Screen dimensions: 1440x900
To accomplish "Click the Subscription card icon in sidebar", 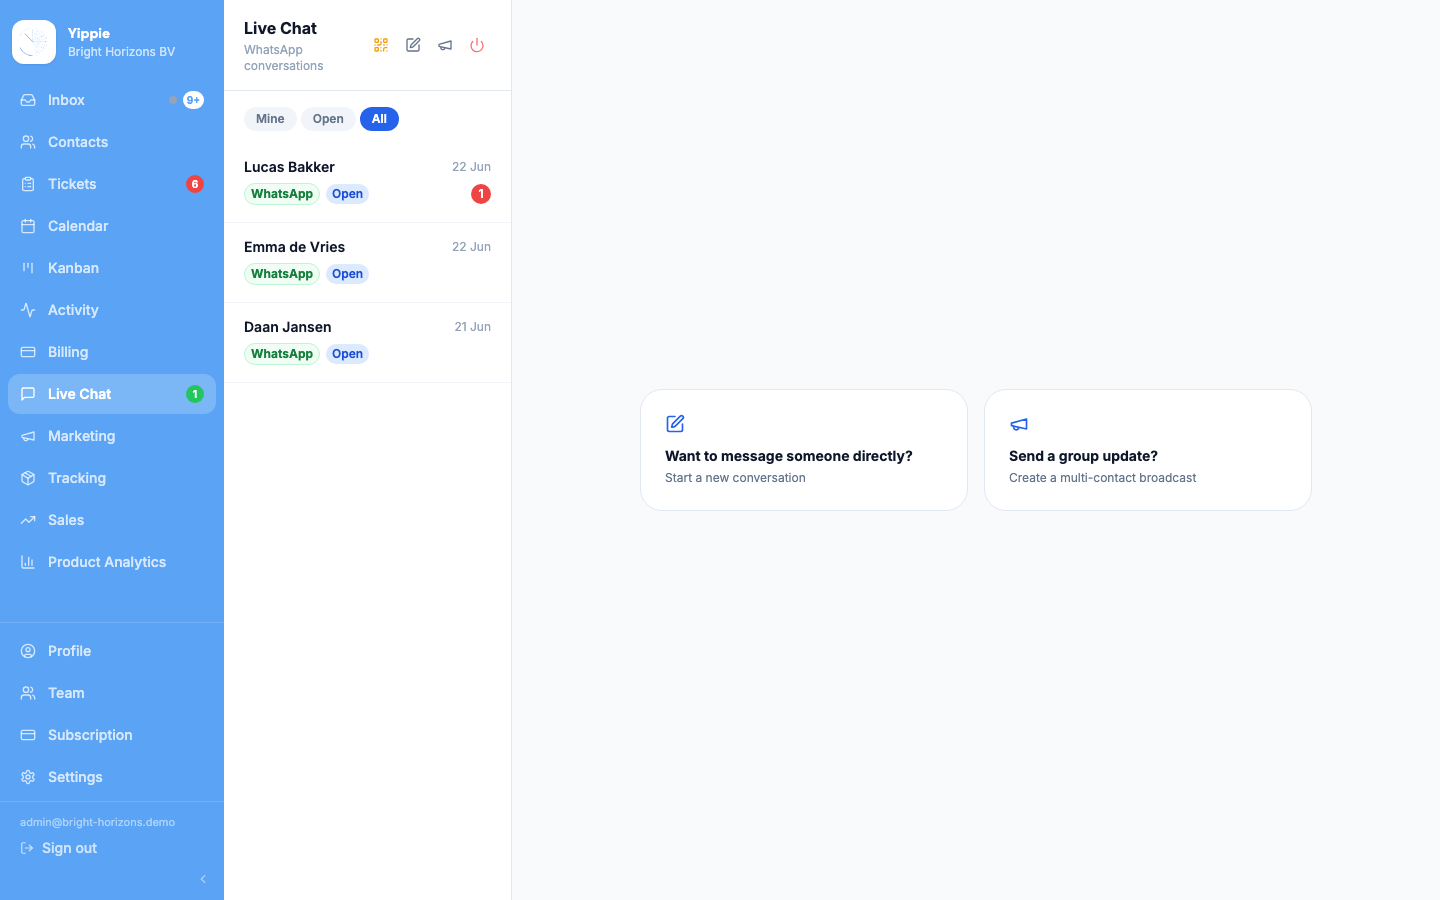I will pyautogui.click(x=28, y=735).
